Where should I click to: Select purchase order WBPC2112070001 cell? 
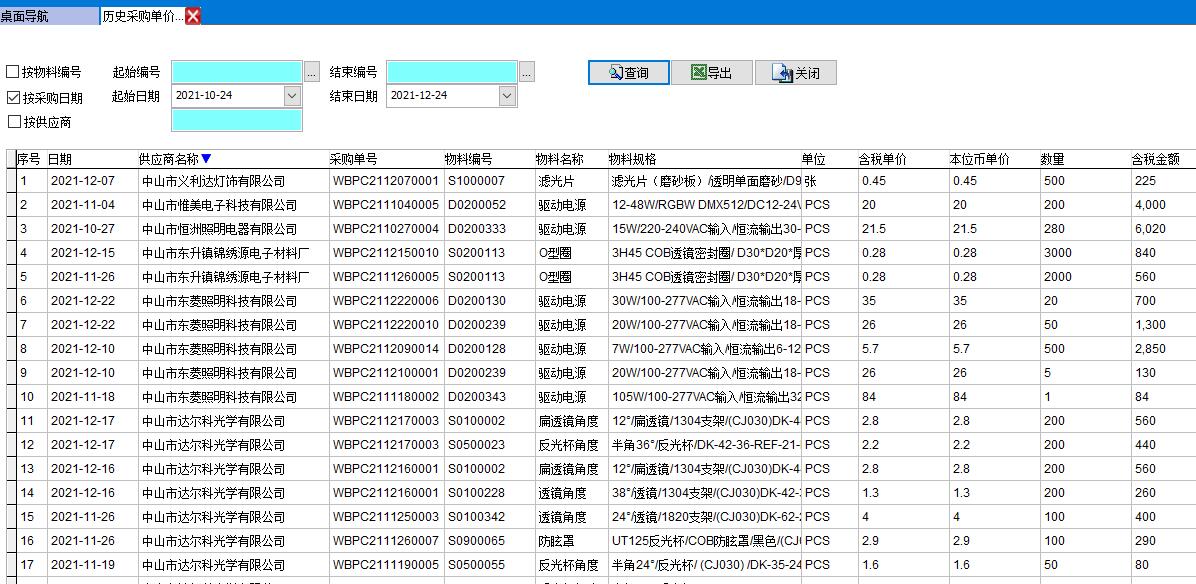[385, 181]
